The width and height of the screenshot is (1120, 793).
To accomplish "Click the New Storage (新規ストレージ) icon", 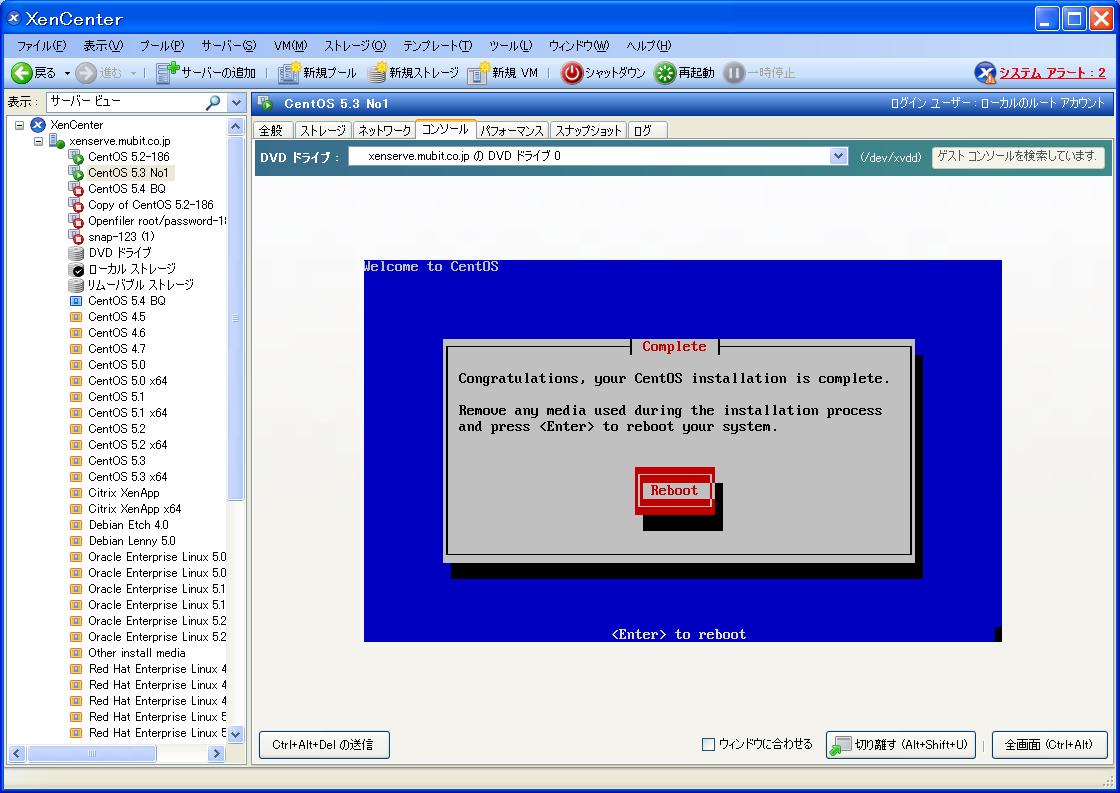I will point(377,72).
